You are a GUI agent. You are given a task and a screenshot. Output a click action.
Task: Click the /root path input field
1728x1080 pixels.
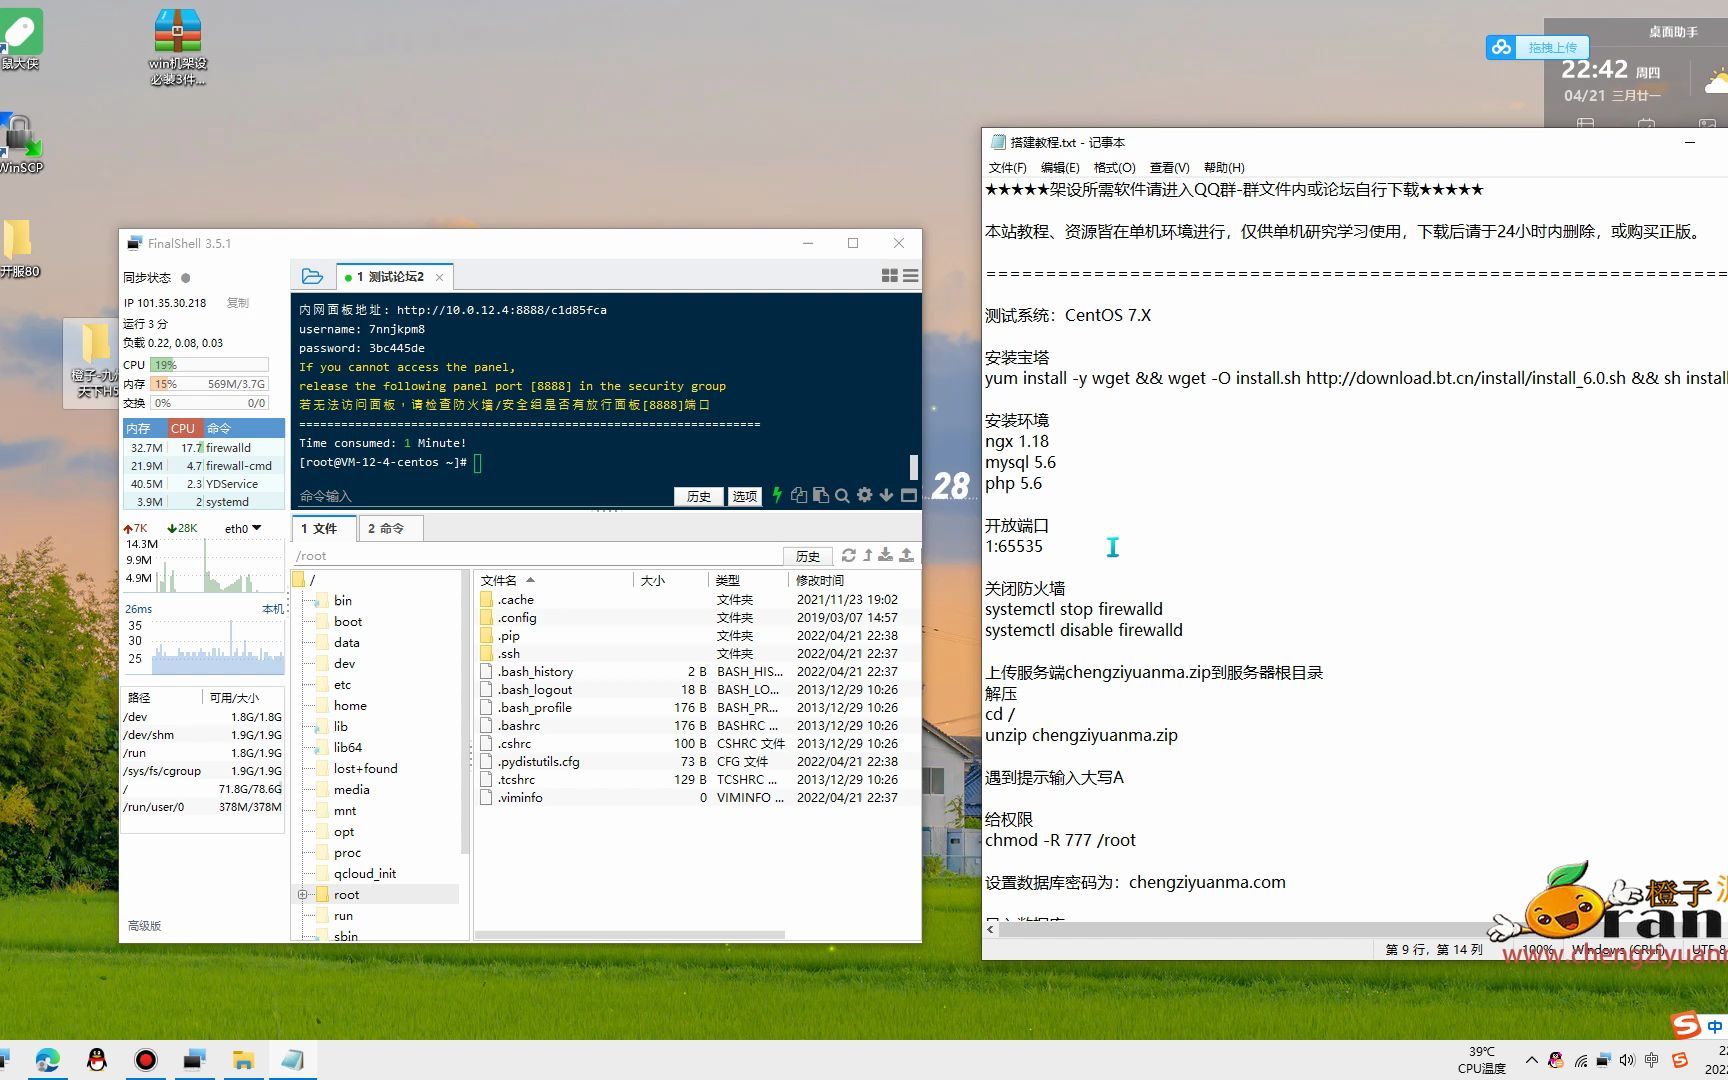537,556
